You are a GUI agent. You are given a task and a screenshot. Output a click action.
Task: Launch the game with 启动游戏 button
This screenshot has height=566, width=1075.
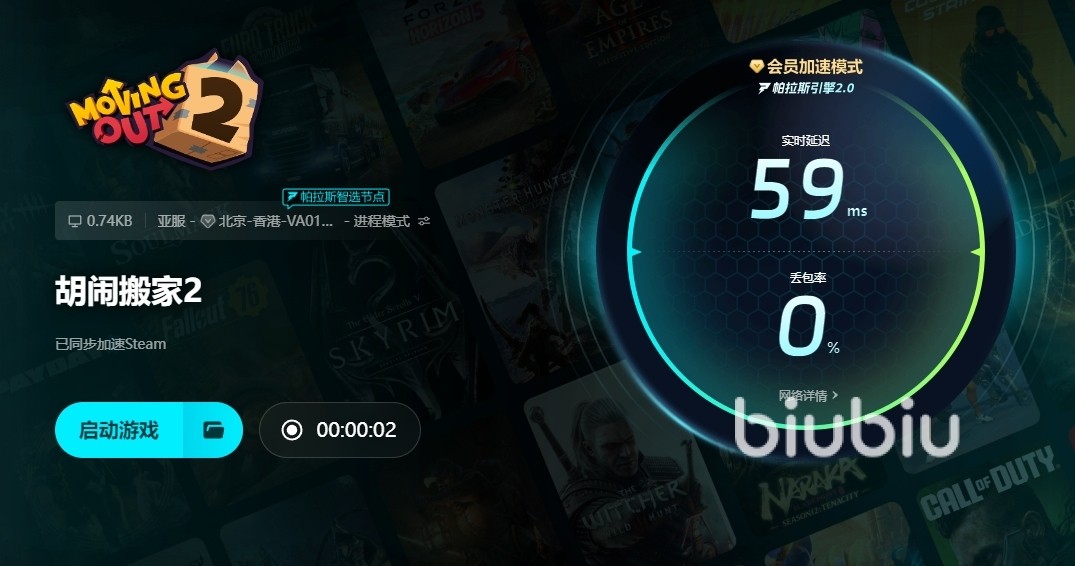[x=119, y=430]
